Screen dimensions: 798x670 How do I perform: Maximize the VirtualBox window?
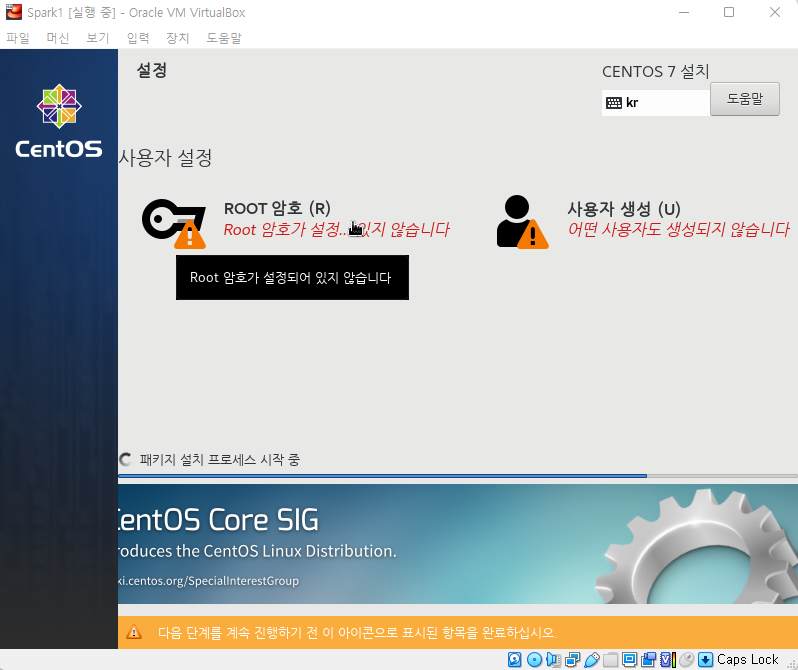[x=729, y=12]
